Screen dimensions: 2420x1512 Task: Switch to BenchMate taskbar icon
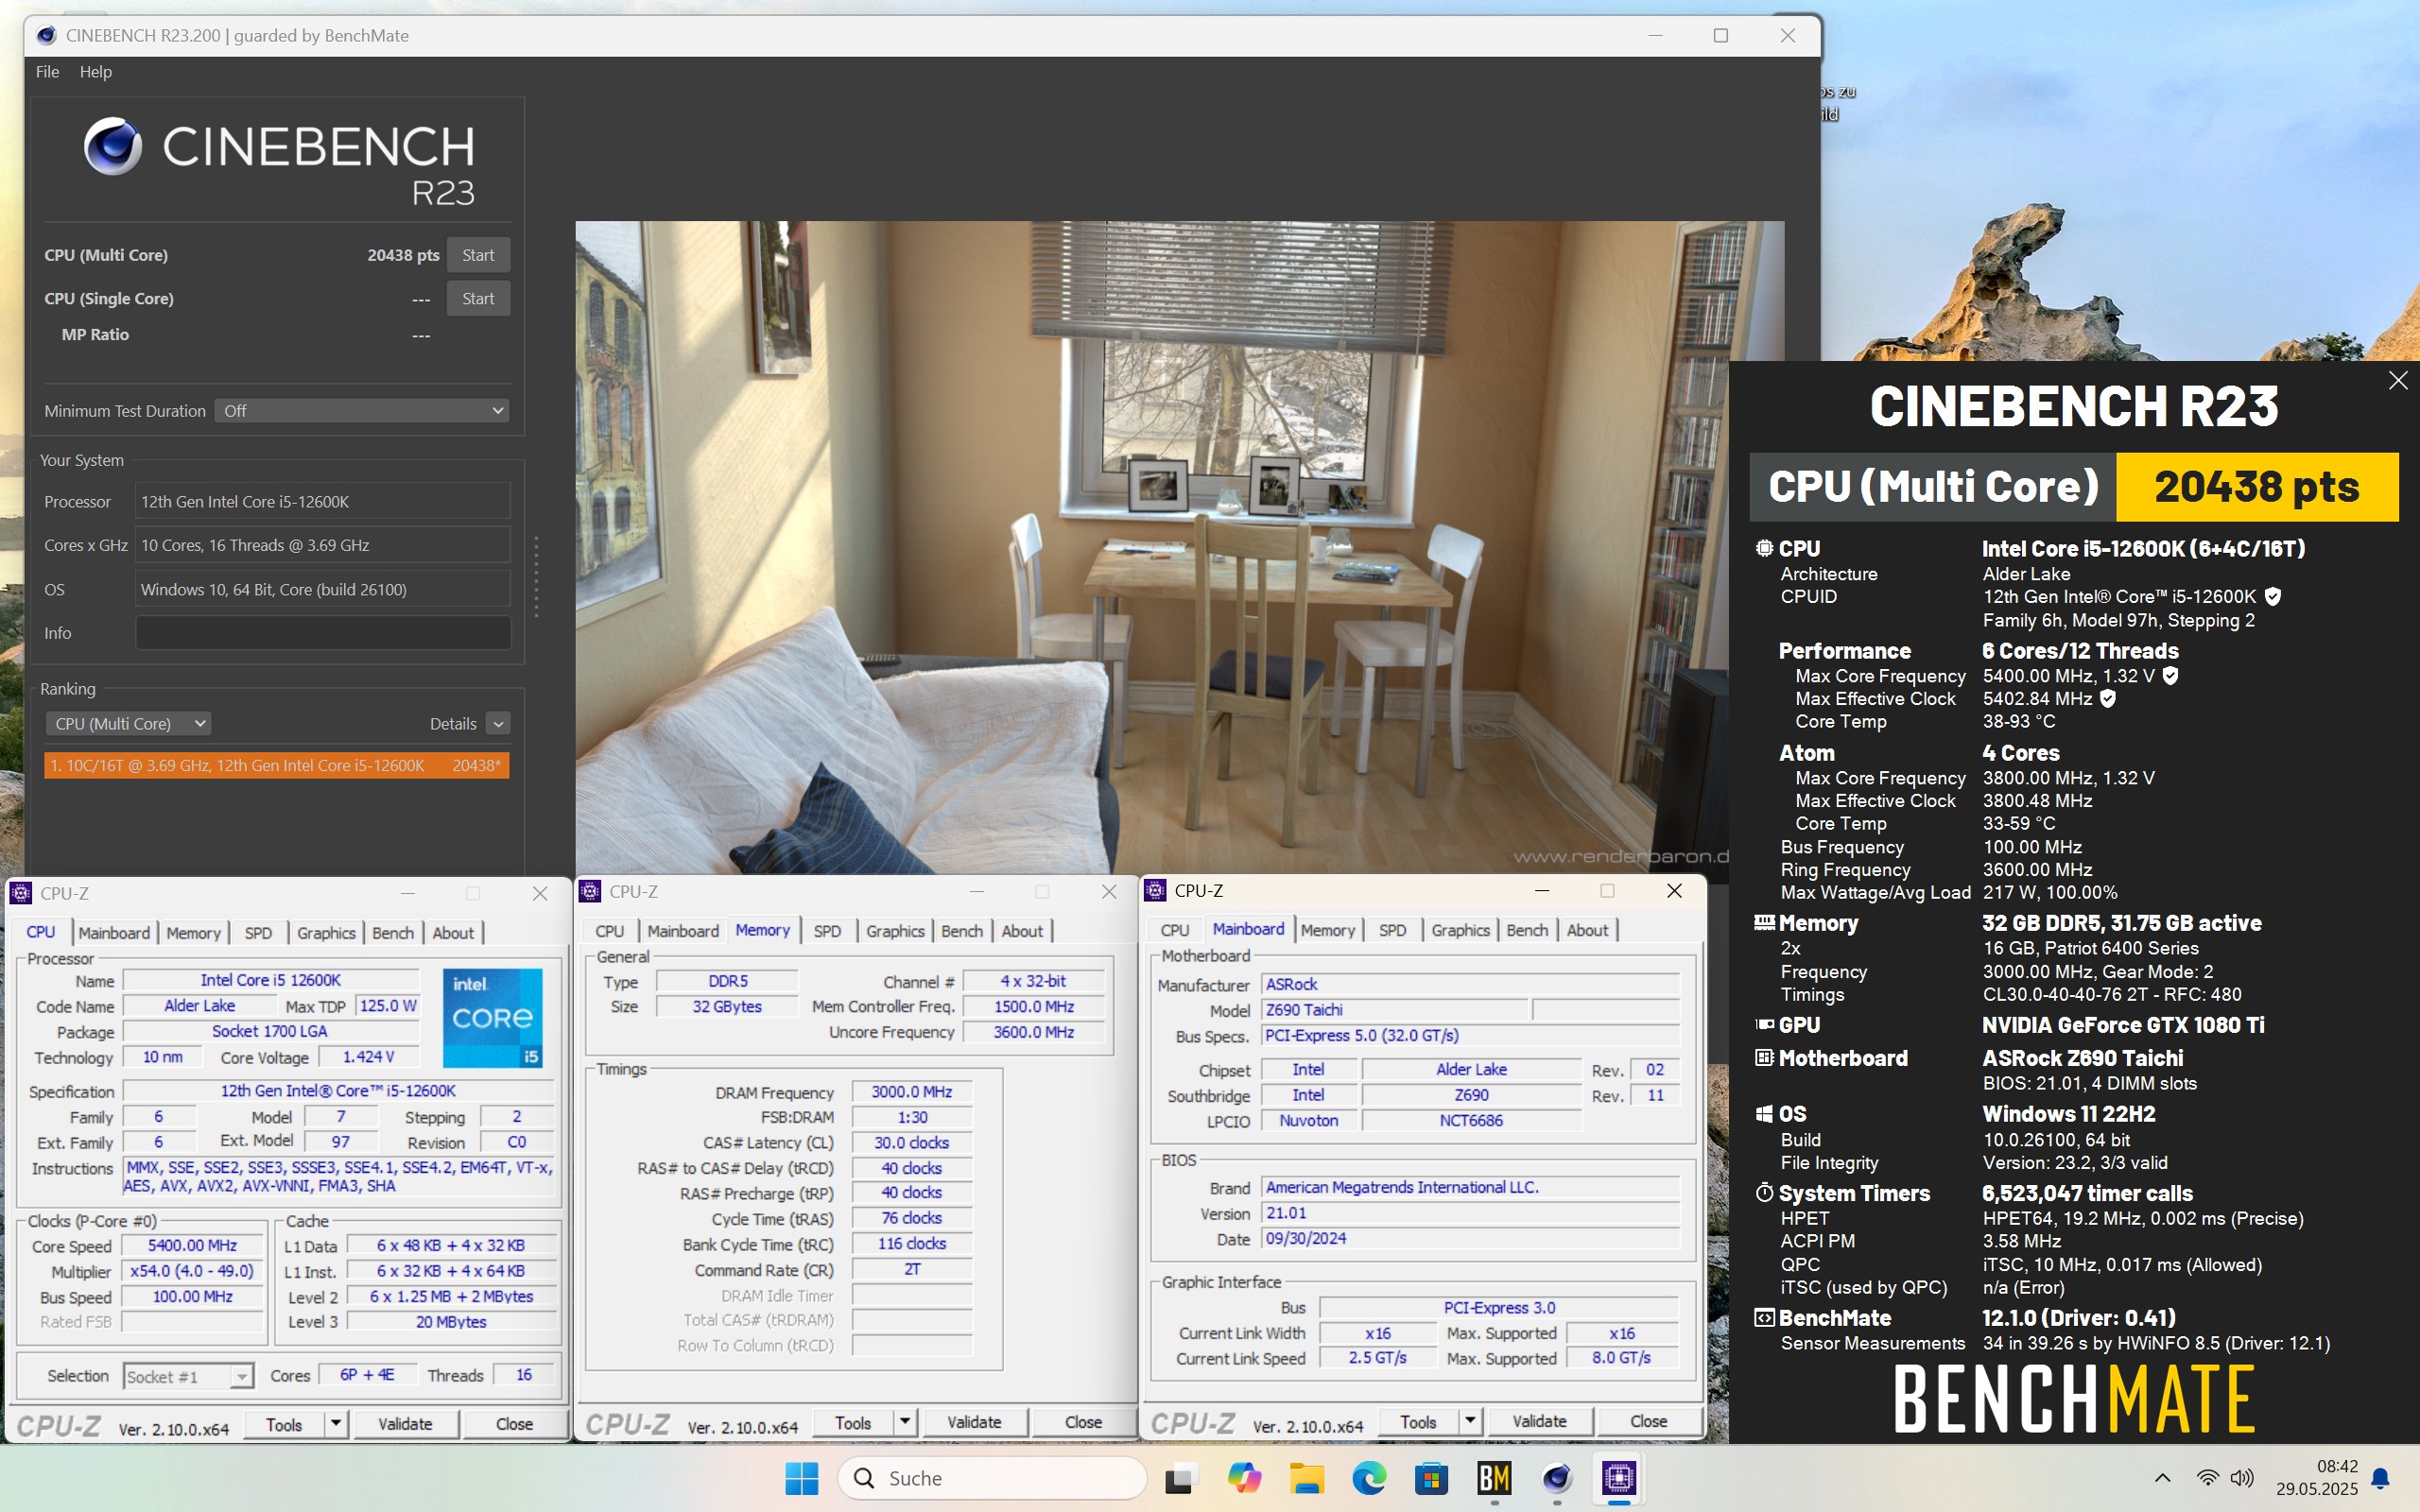pyautogui.click(x=1494, y=1478)
